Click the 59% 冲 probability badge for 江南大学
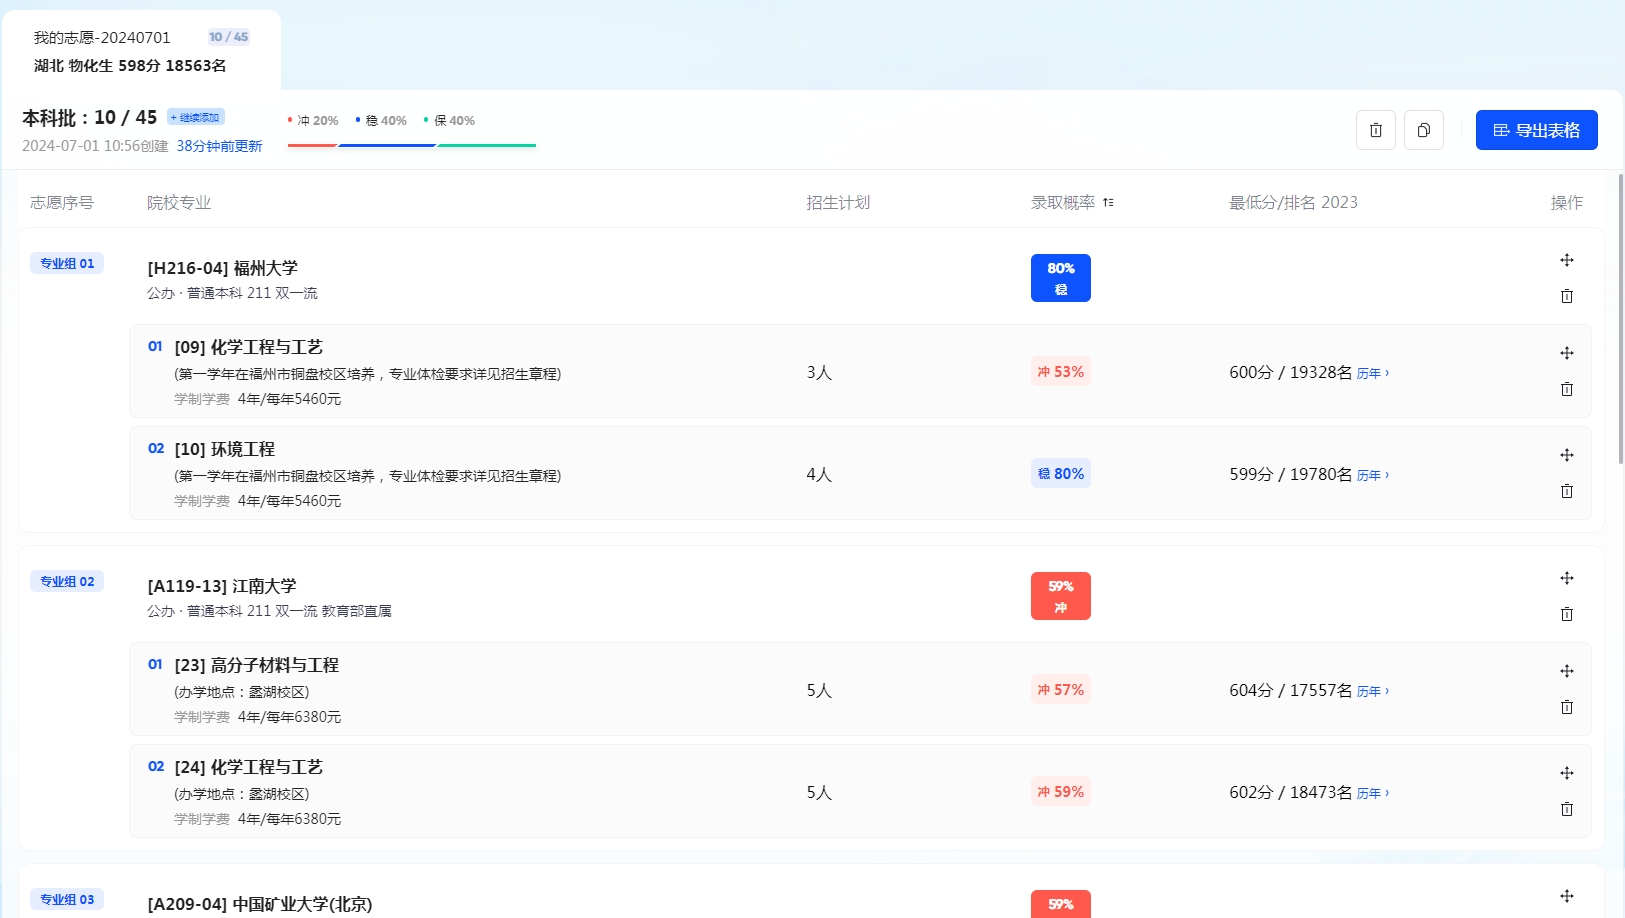The width and height of the screenshot is (1625, 918). (1061, 596)
